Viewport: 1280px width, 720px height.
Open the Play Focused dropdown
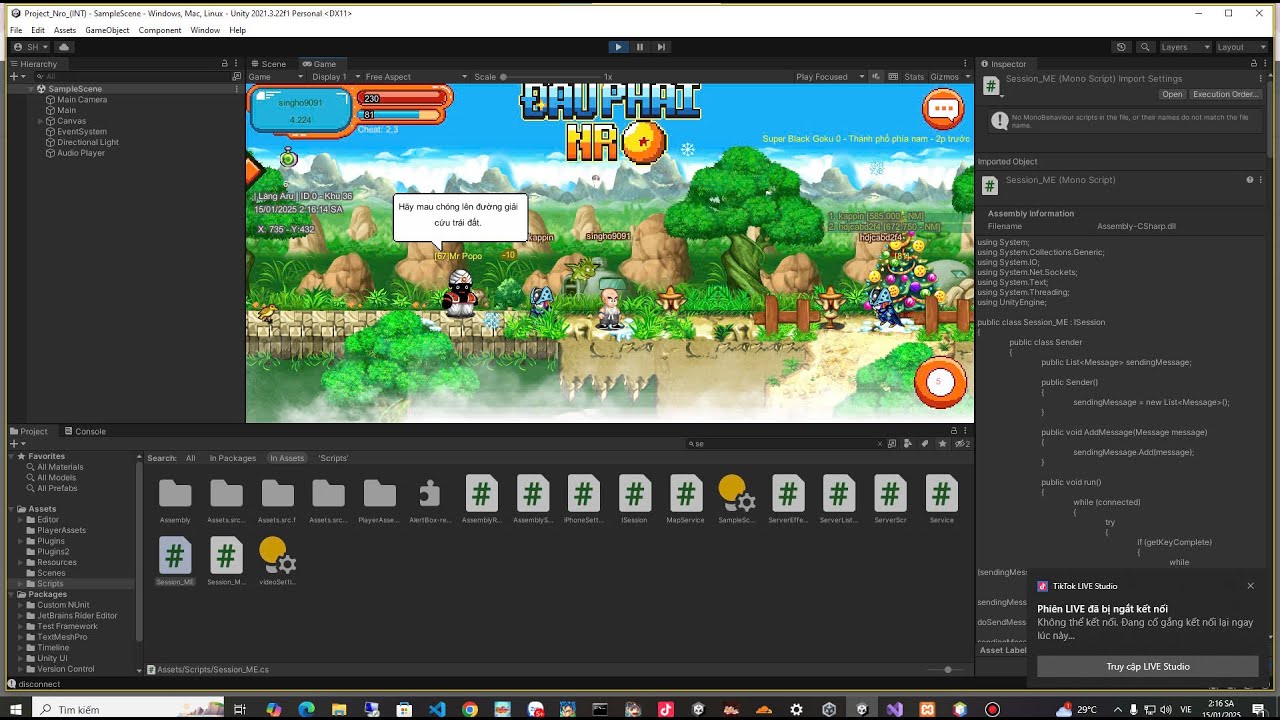(830, 77)
